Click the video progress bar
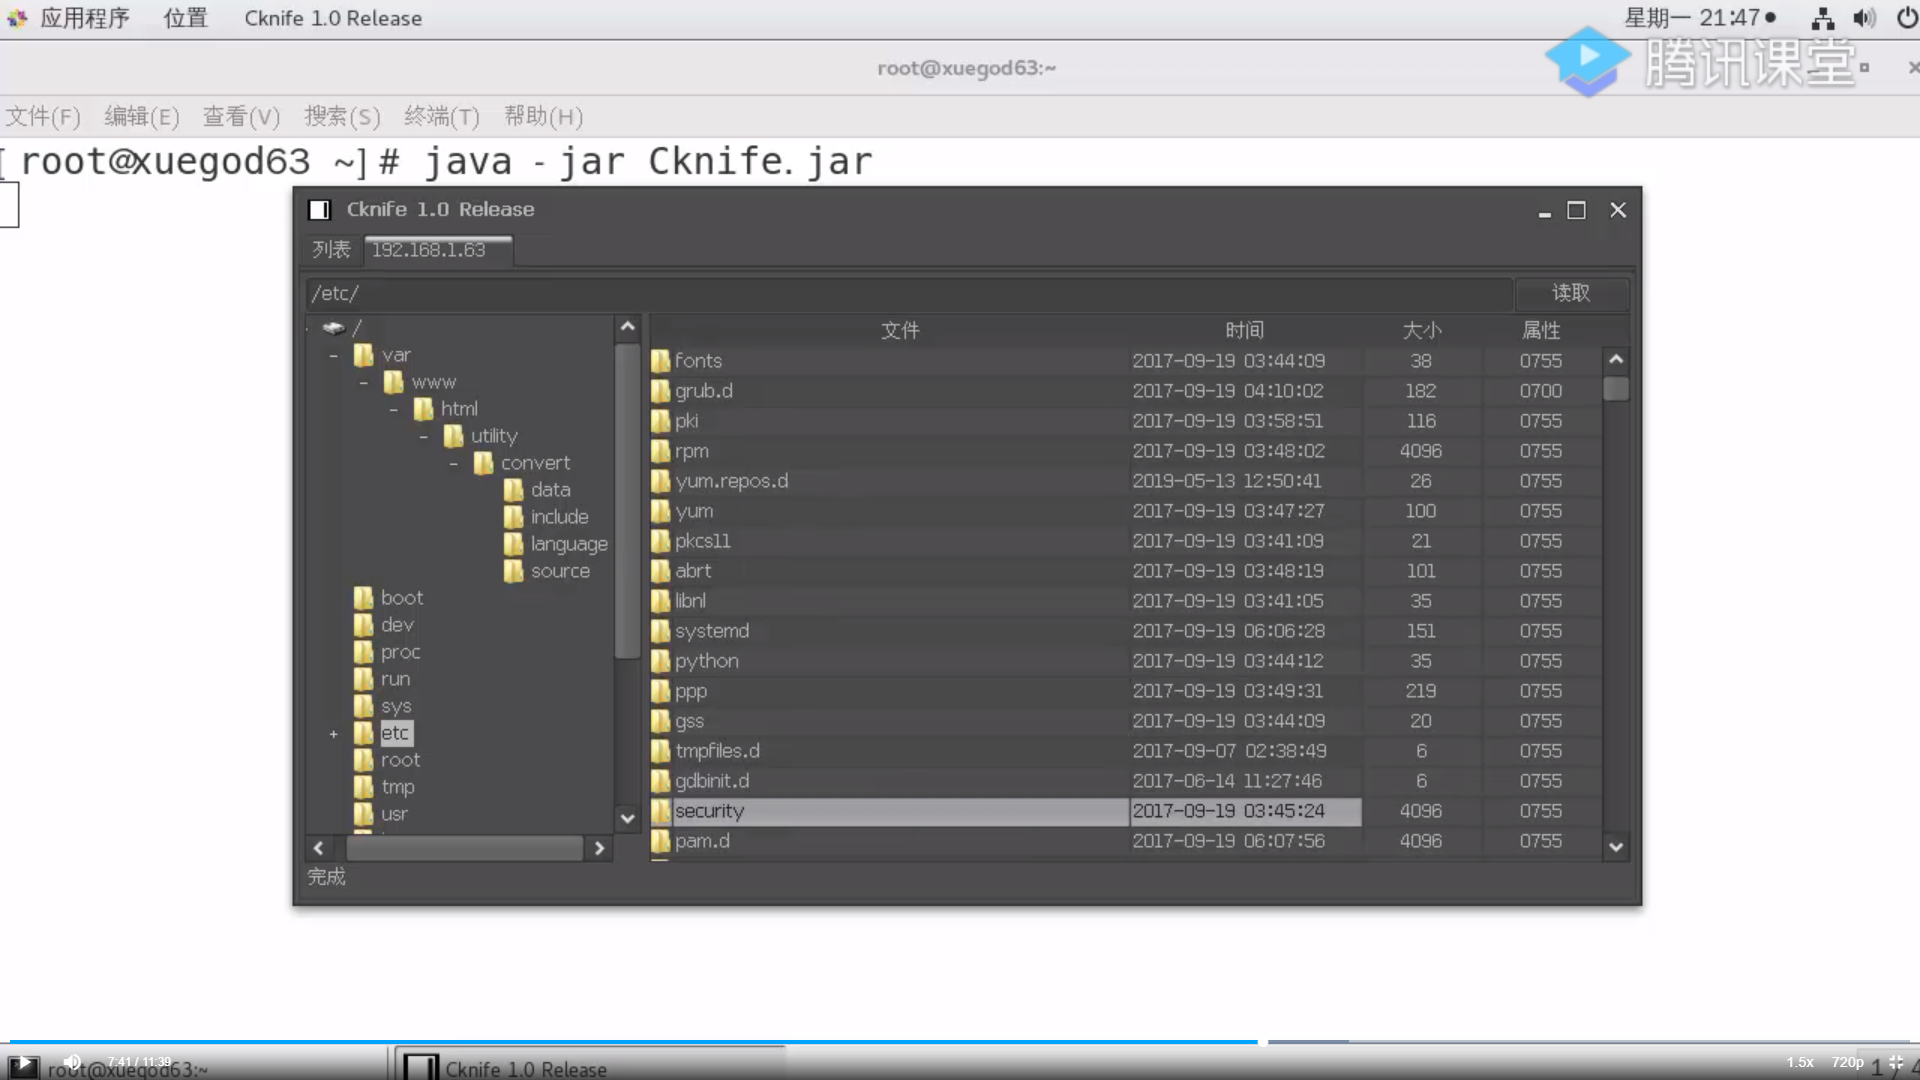Image resolution: width=1920 pixels, height=1080 pixels. tap(960, 1041)
